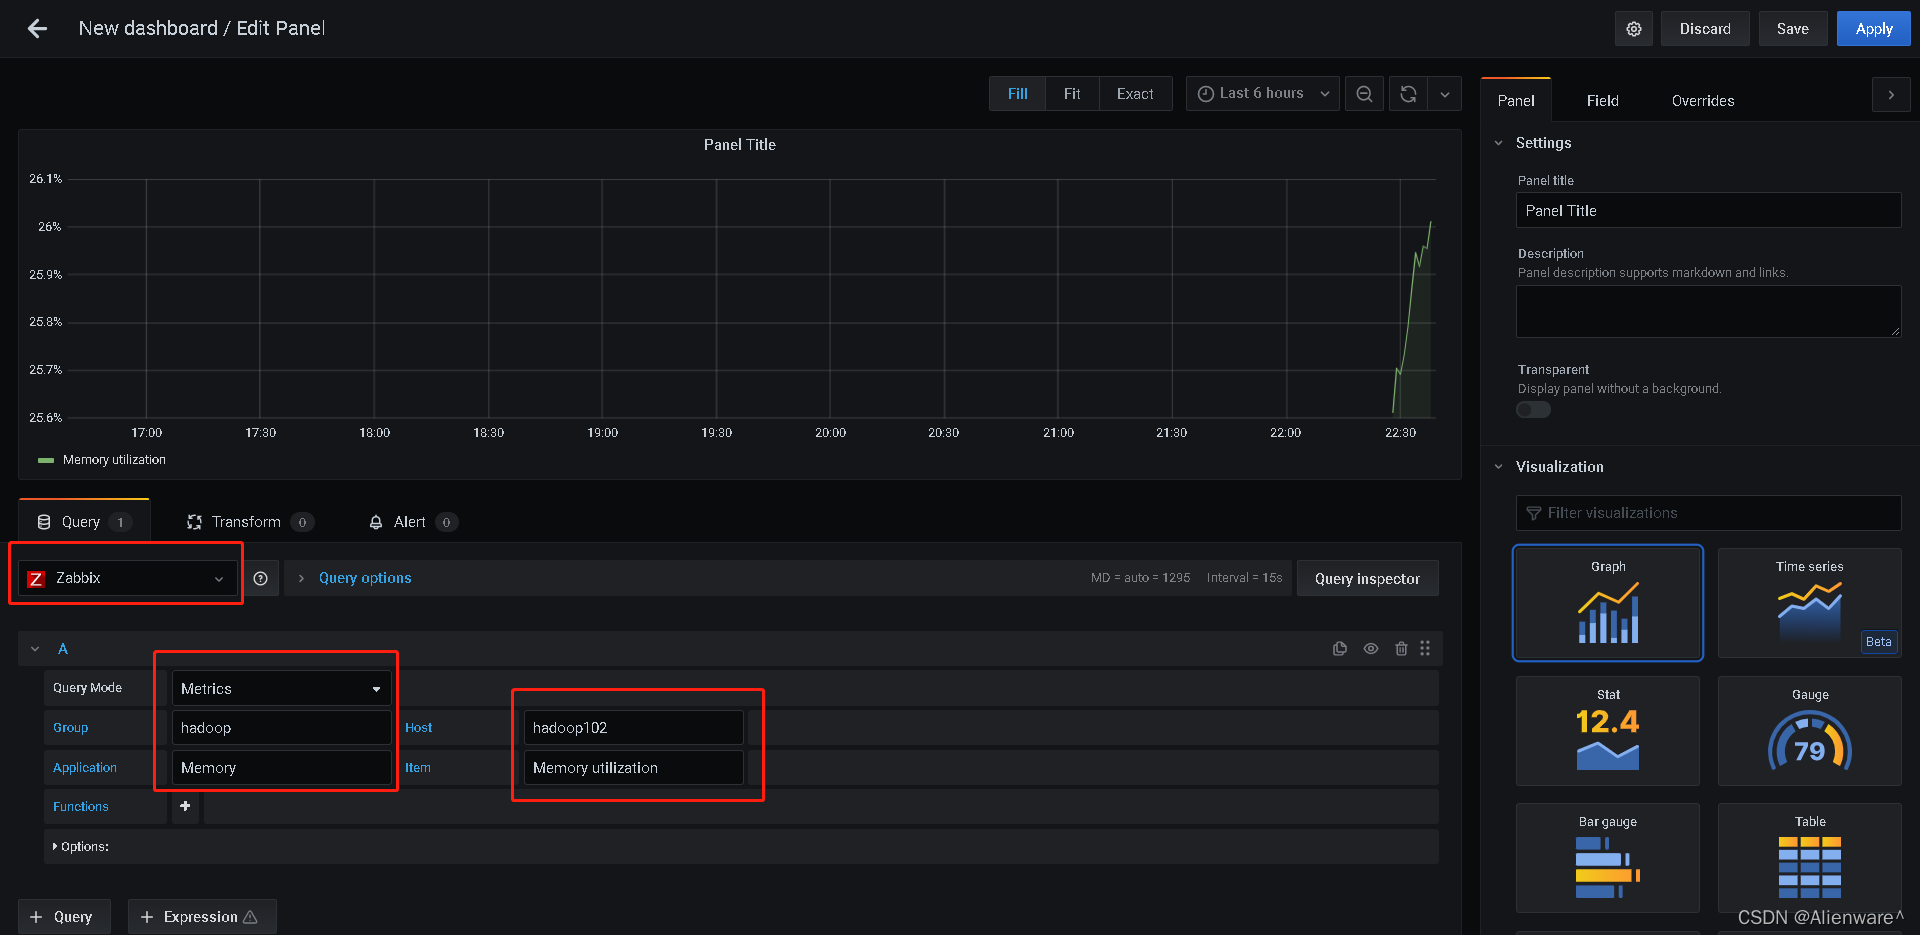Select Fit display mode
The image size is (1920, 935).
pyautogui.click(x=1072, y=94)
